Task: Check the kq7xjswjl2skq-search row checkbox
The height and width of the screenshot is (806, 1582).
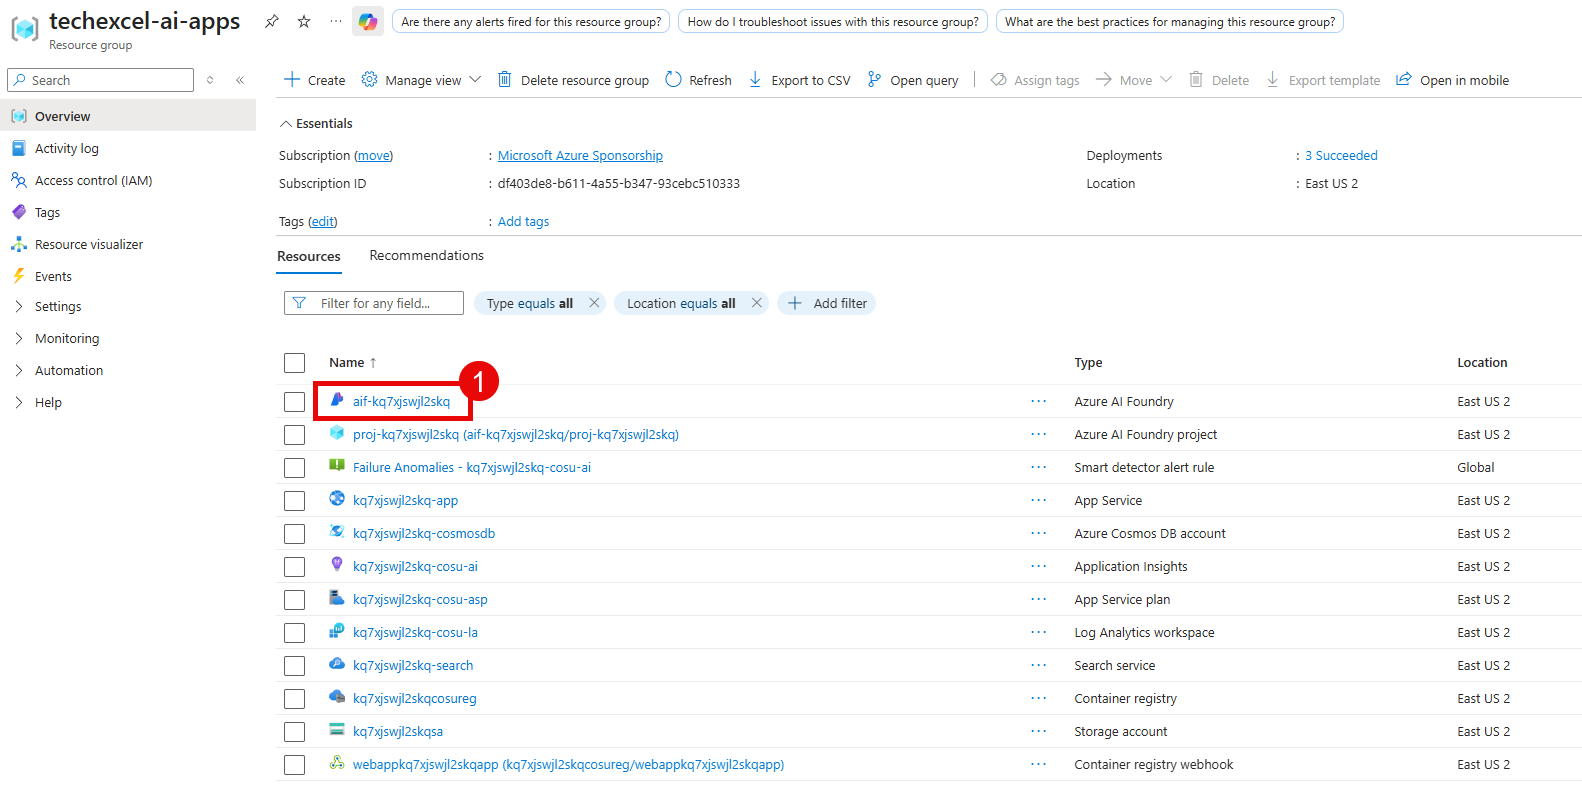Action: (294, 666)
